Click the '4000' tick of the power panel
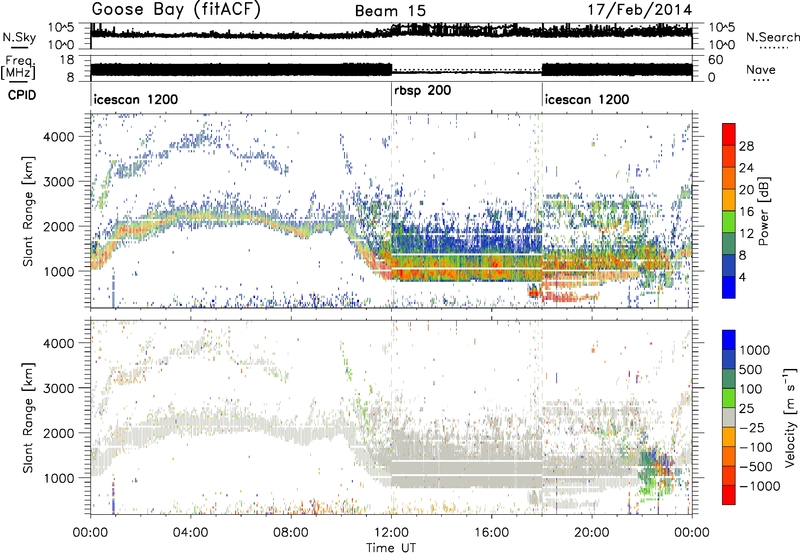Screen dimensions: 800x554 (x=58, y=137)
